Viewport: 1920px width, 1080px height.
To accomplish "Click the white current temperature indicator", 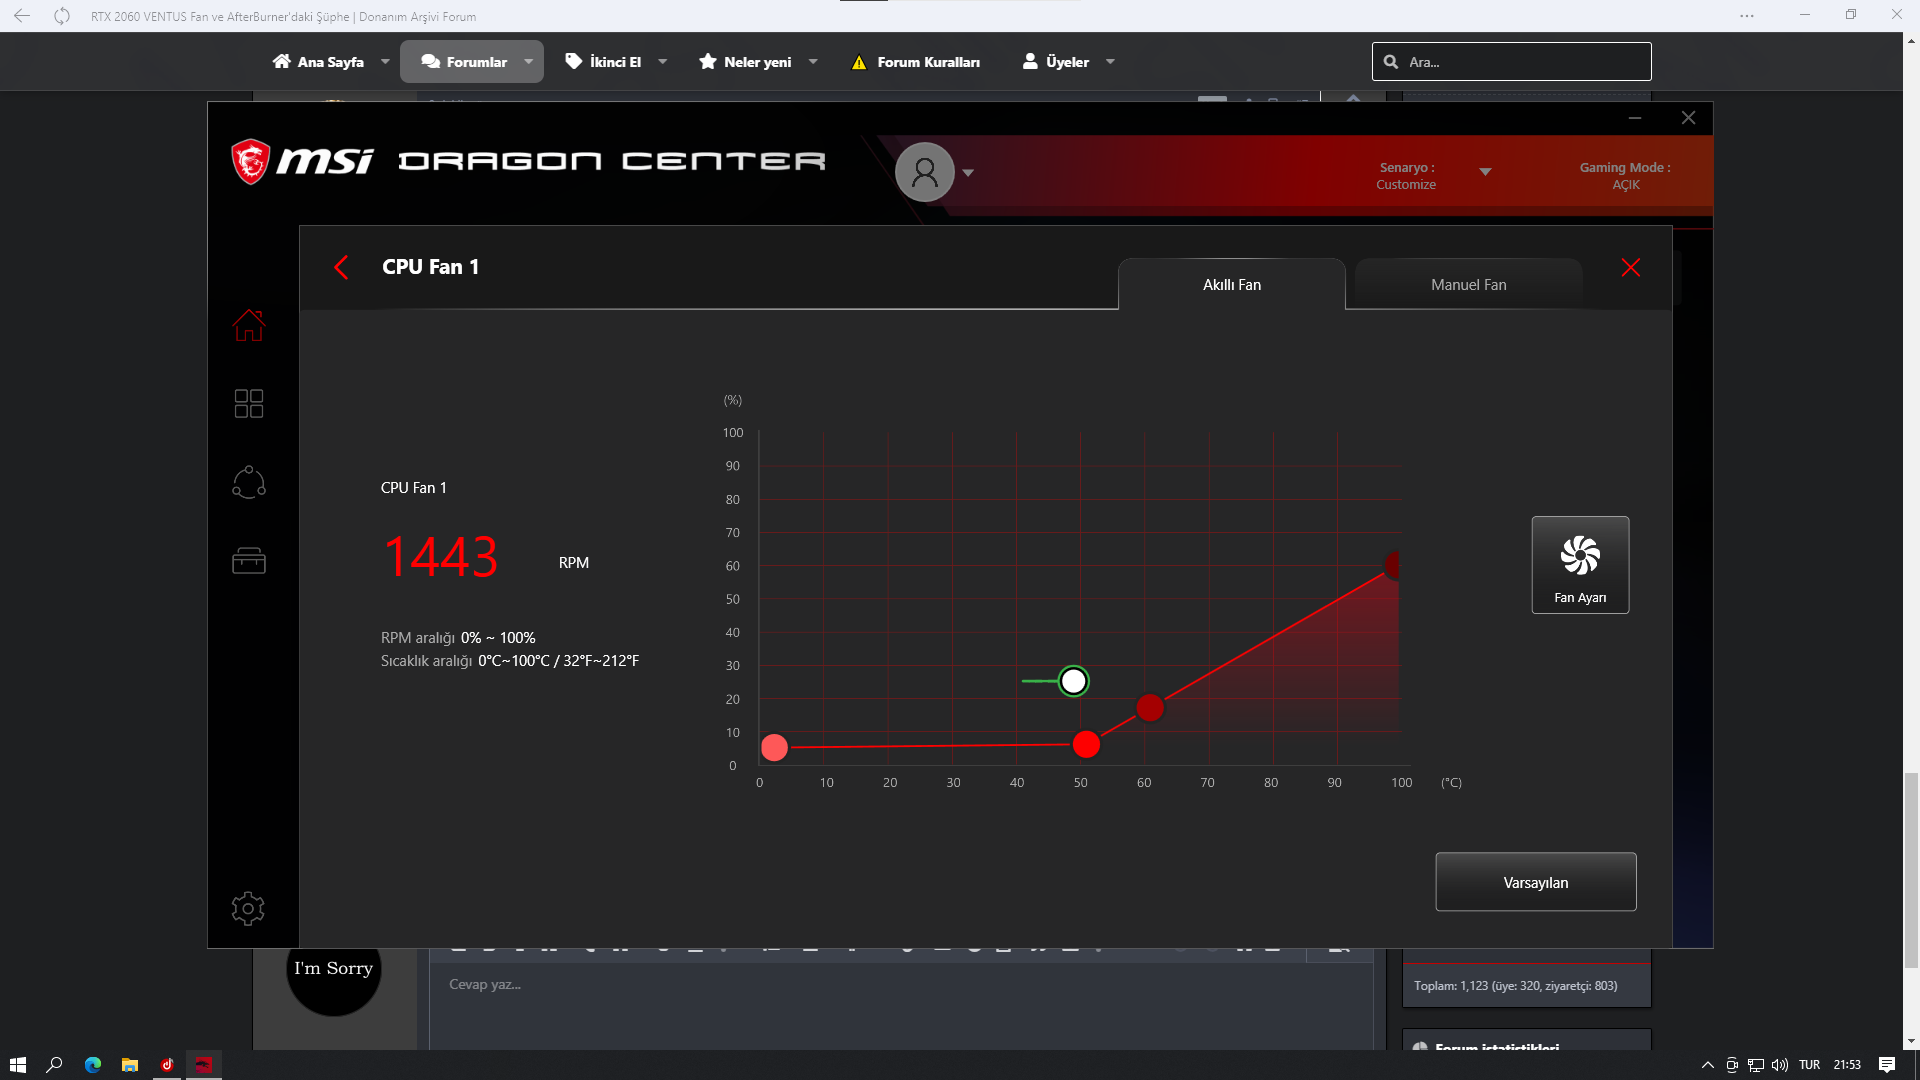I will click(x=1073, y=681).
